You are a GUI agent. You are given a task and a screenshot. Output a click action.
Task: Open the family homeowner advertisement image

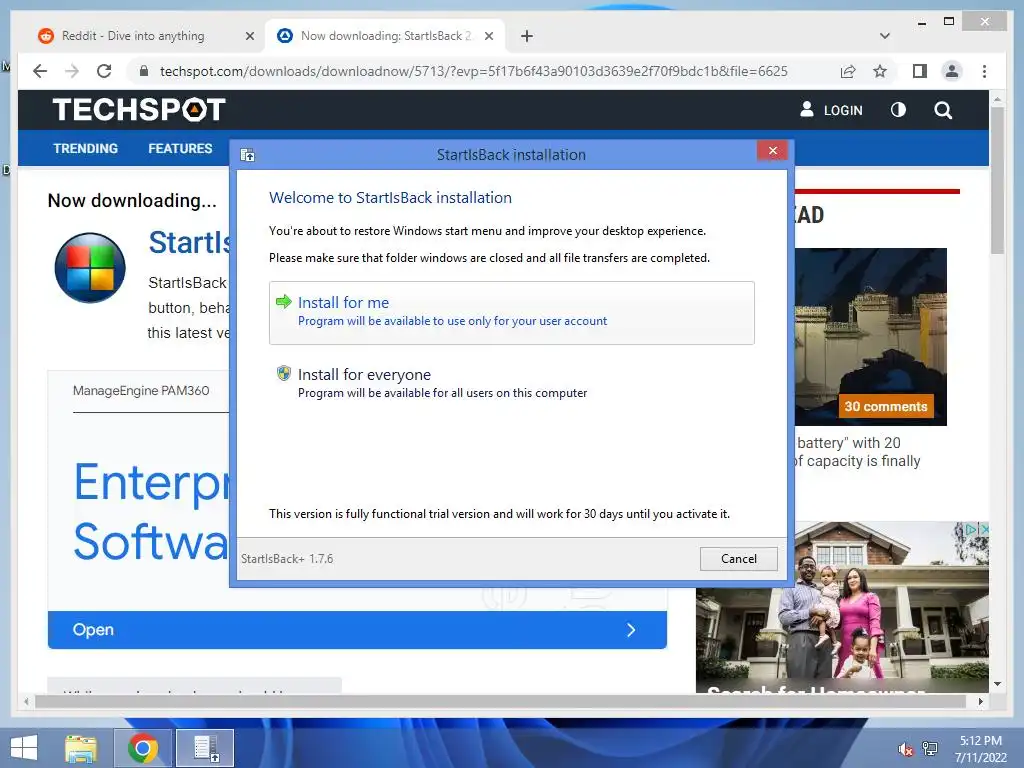click(x=842, y=607)
